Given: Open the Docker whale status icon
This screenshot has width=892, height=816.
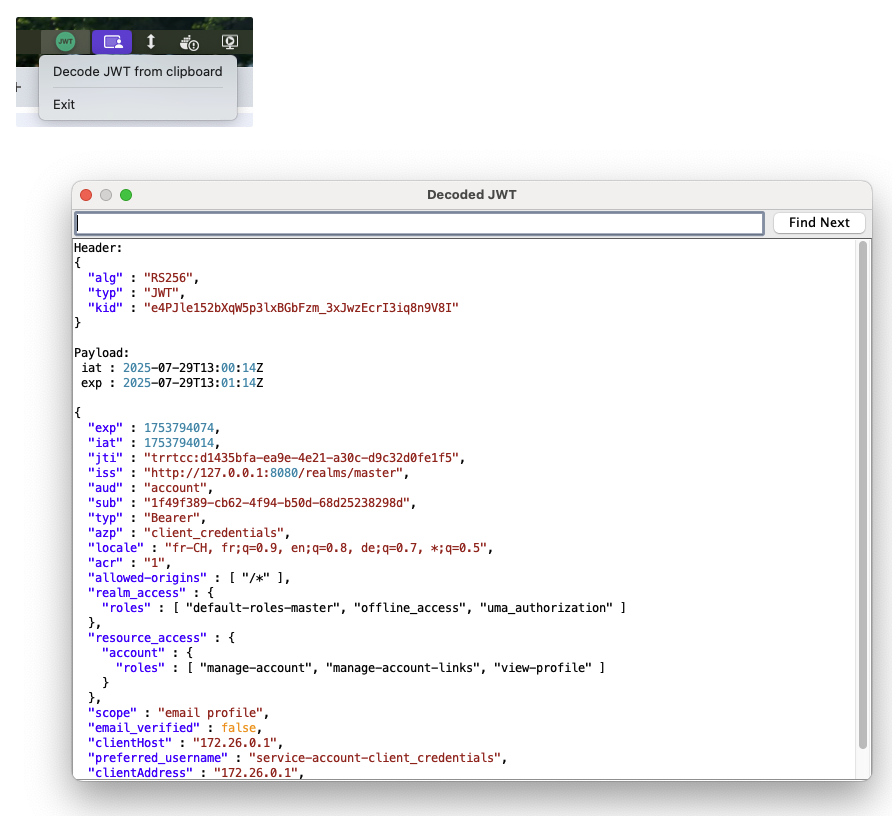Looking at the screenshot, I should click(x=189, y=41).
